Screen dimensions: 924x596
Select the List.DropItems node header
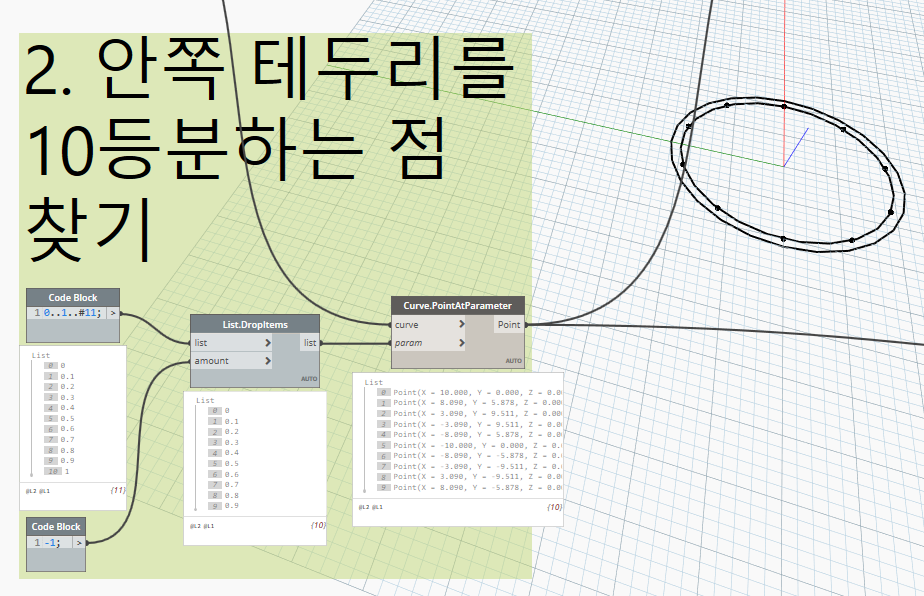point(255,324)
